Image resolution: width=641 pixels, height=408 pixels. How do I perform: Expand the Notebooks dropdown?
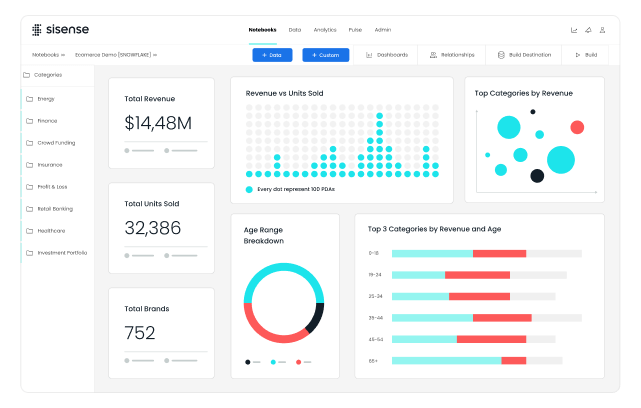48,55
